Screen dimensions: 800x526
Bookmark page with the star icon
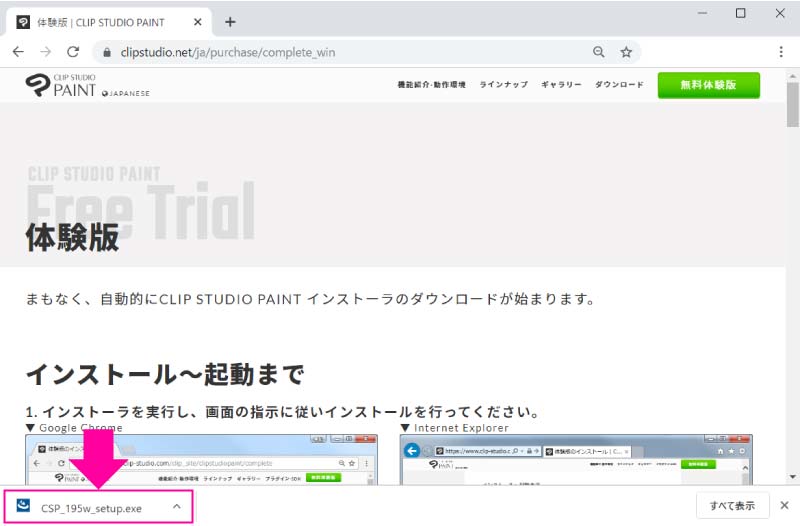coord(626,52)
